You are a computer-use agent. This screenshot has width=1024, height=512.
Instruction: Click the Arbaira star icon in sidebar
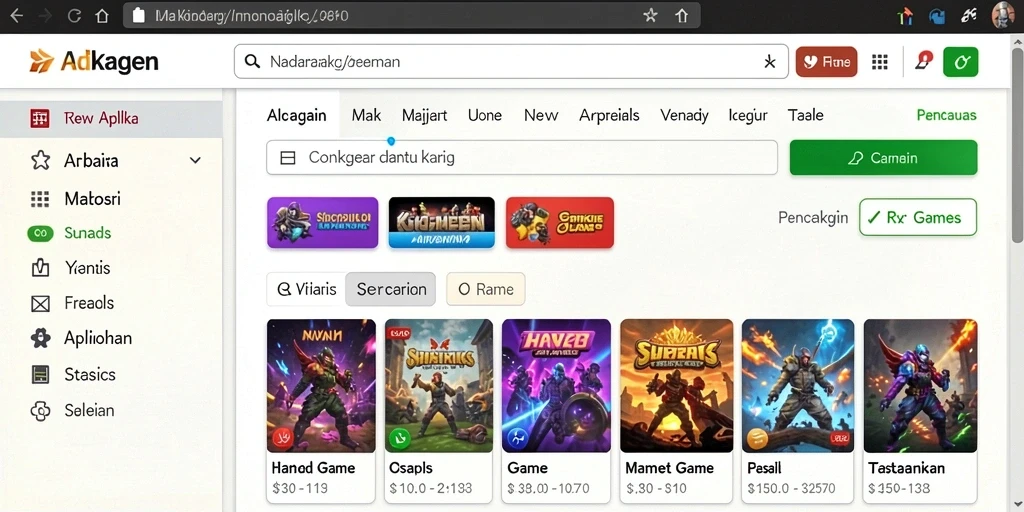click(x=40, y=160)
